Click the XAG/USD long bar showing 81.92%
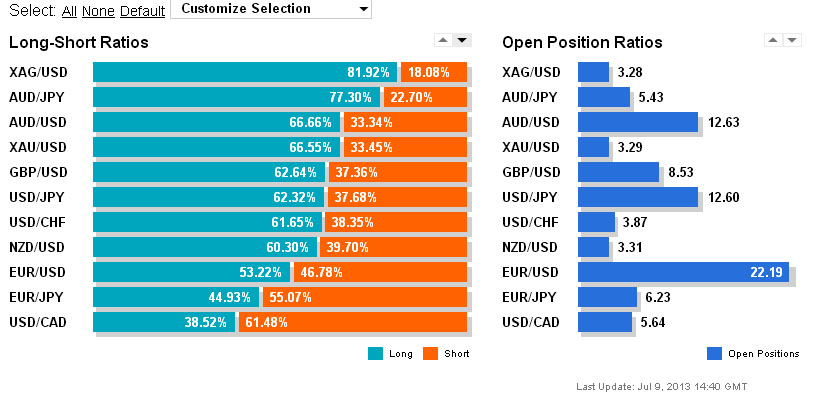The width and height of the screenshot is (814, 408). click(244, 72)
